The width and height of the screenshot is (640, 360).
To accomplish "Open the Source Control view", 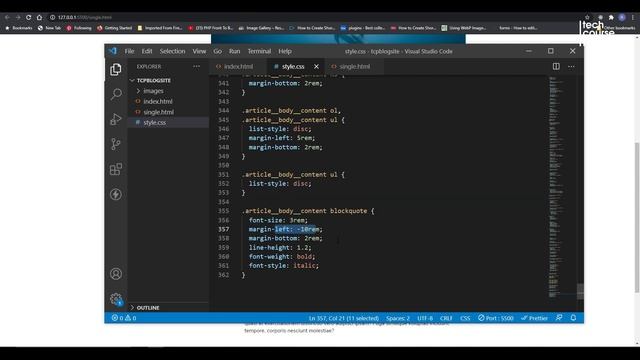I will (116, 144).
